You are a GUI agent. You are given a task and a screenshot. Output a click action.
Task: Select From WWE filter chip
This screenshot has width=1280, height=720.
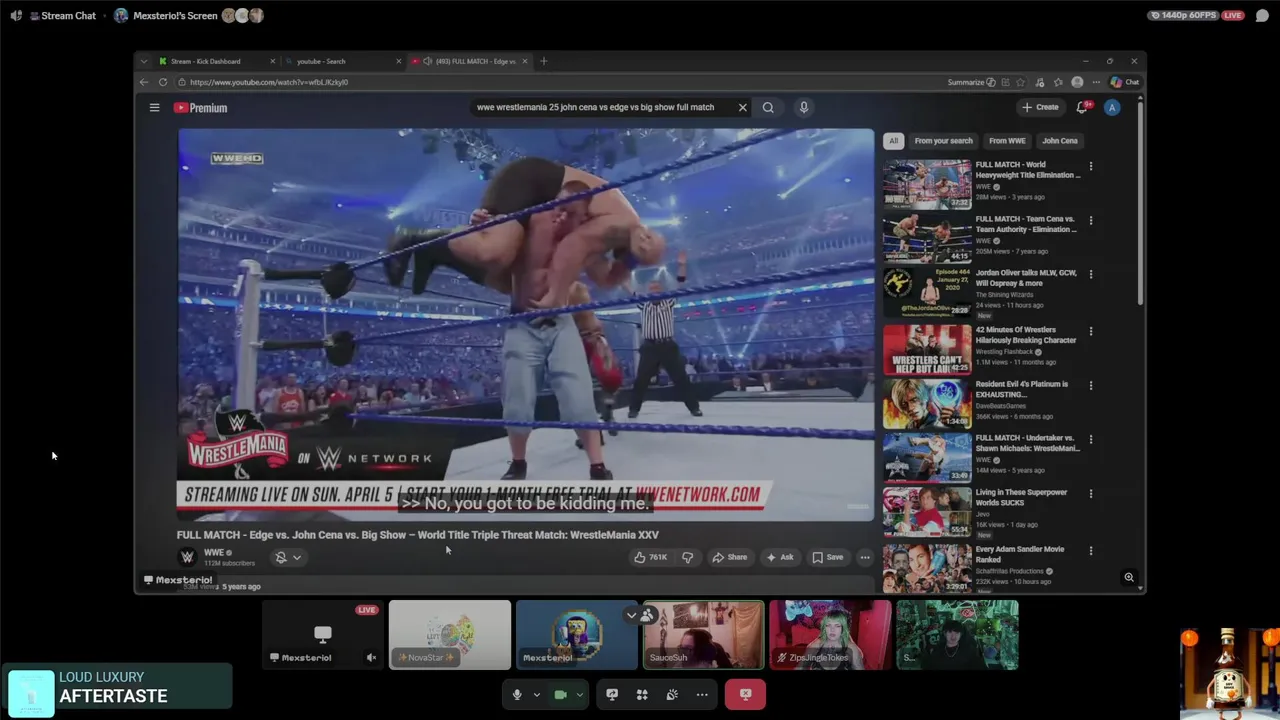point(1007,141)
